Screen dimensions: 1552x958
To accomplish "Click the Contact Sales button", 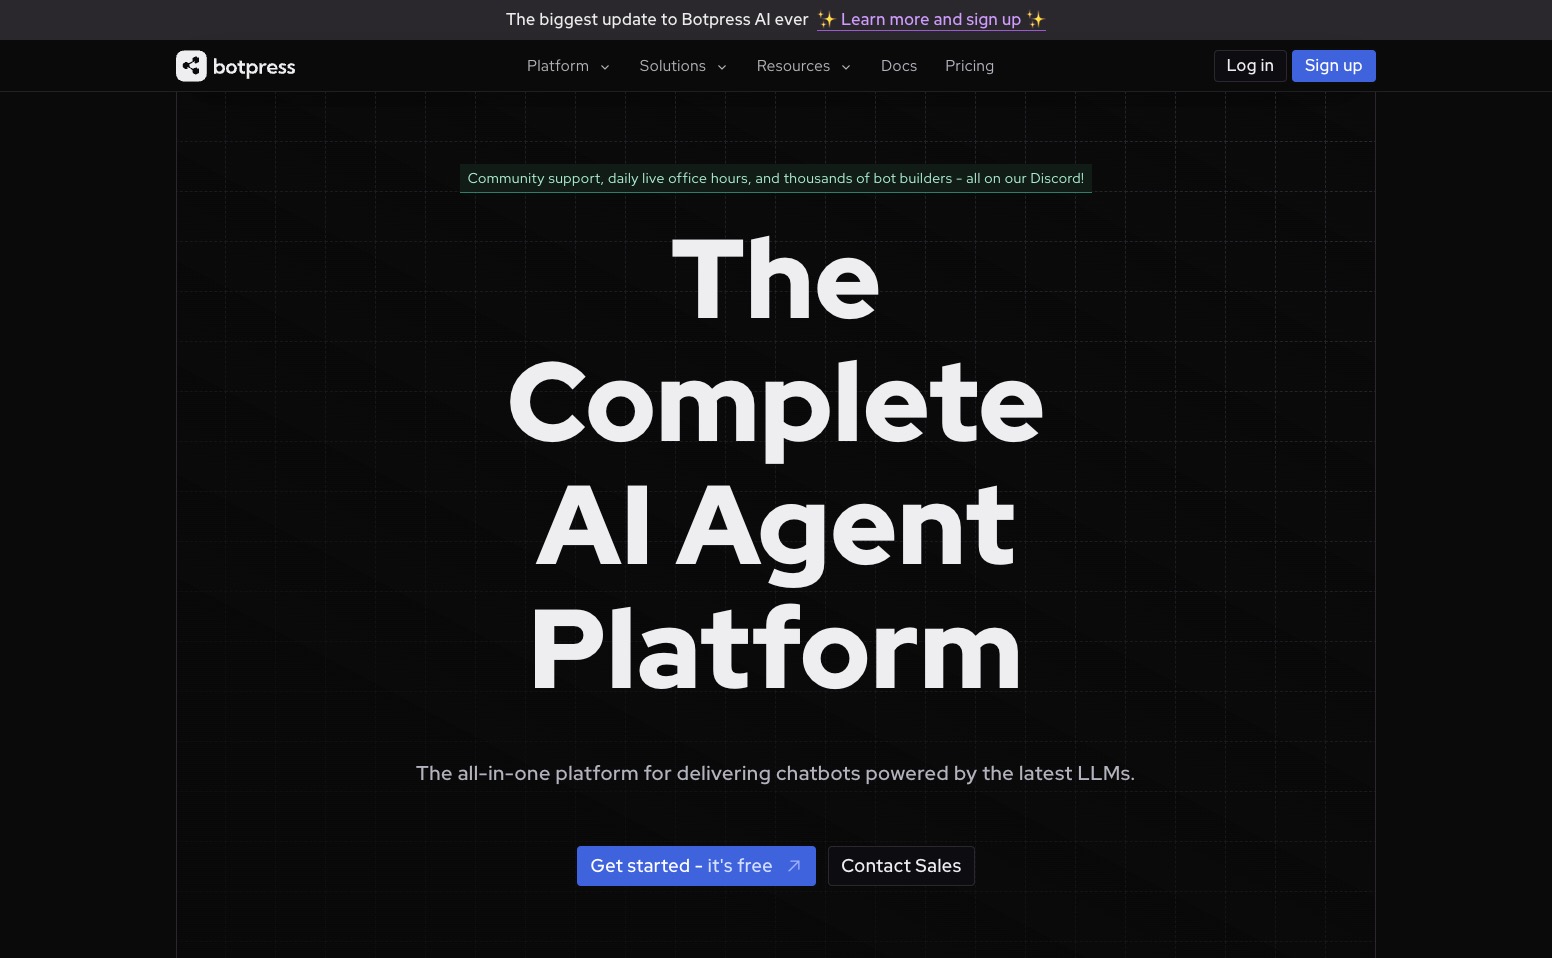I will click(x=900, y=866).
